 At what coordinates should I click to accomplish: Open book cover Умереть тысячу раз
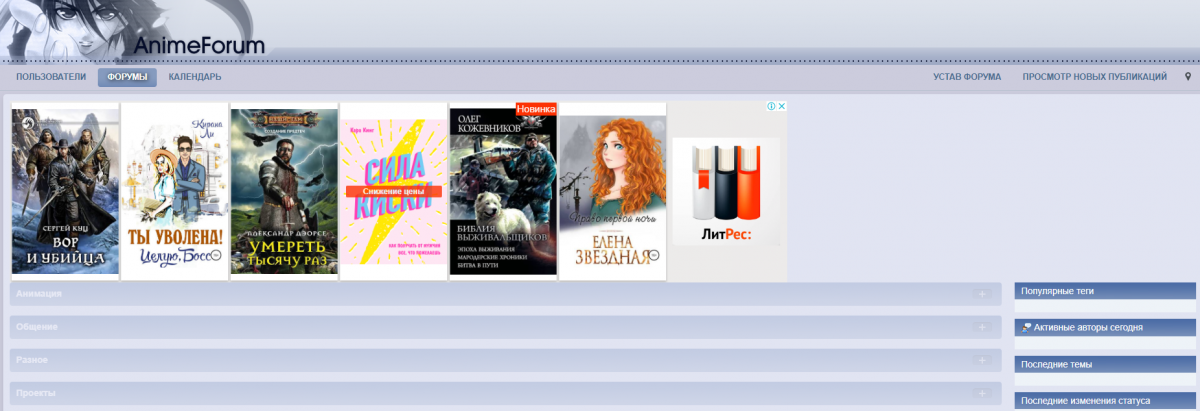coord(284,190)
